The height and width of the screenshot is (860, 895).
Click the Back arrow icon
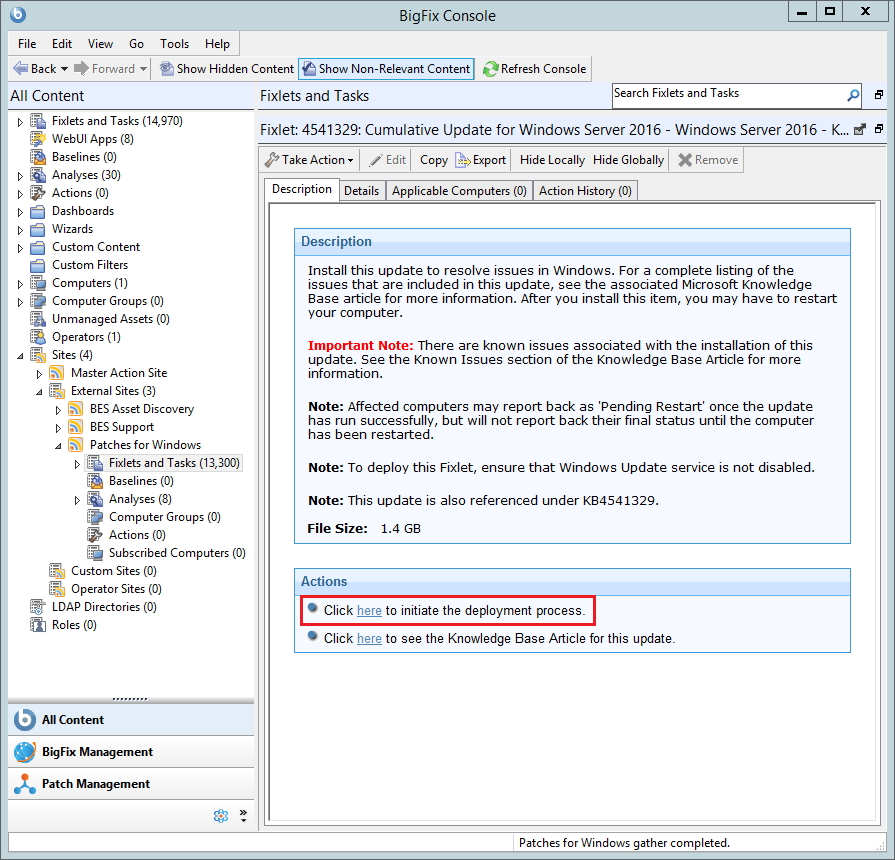pyautogui.click(x=21, y=68)
